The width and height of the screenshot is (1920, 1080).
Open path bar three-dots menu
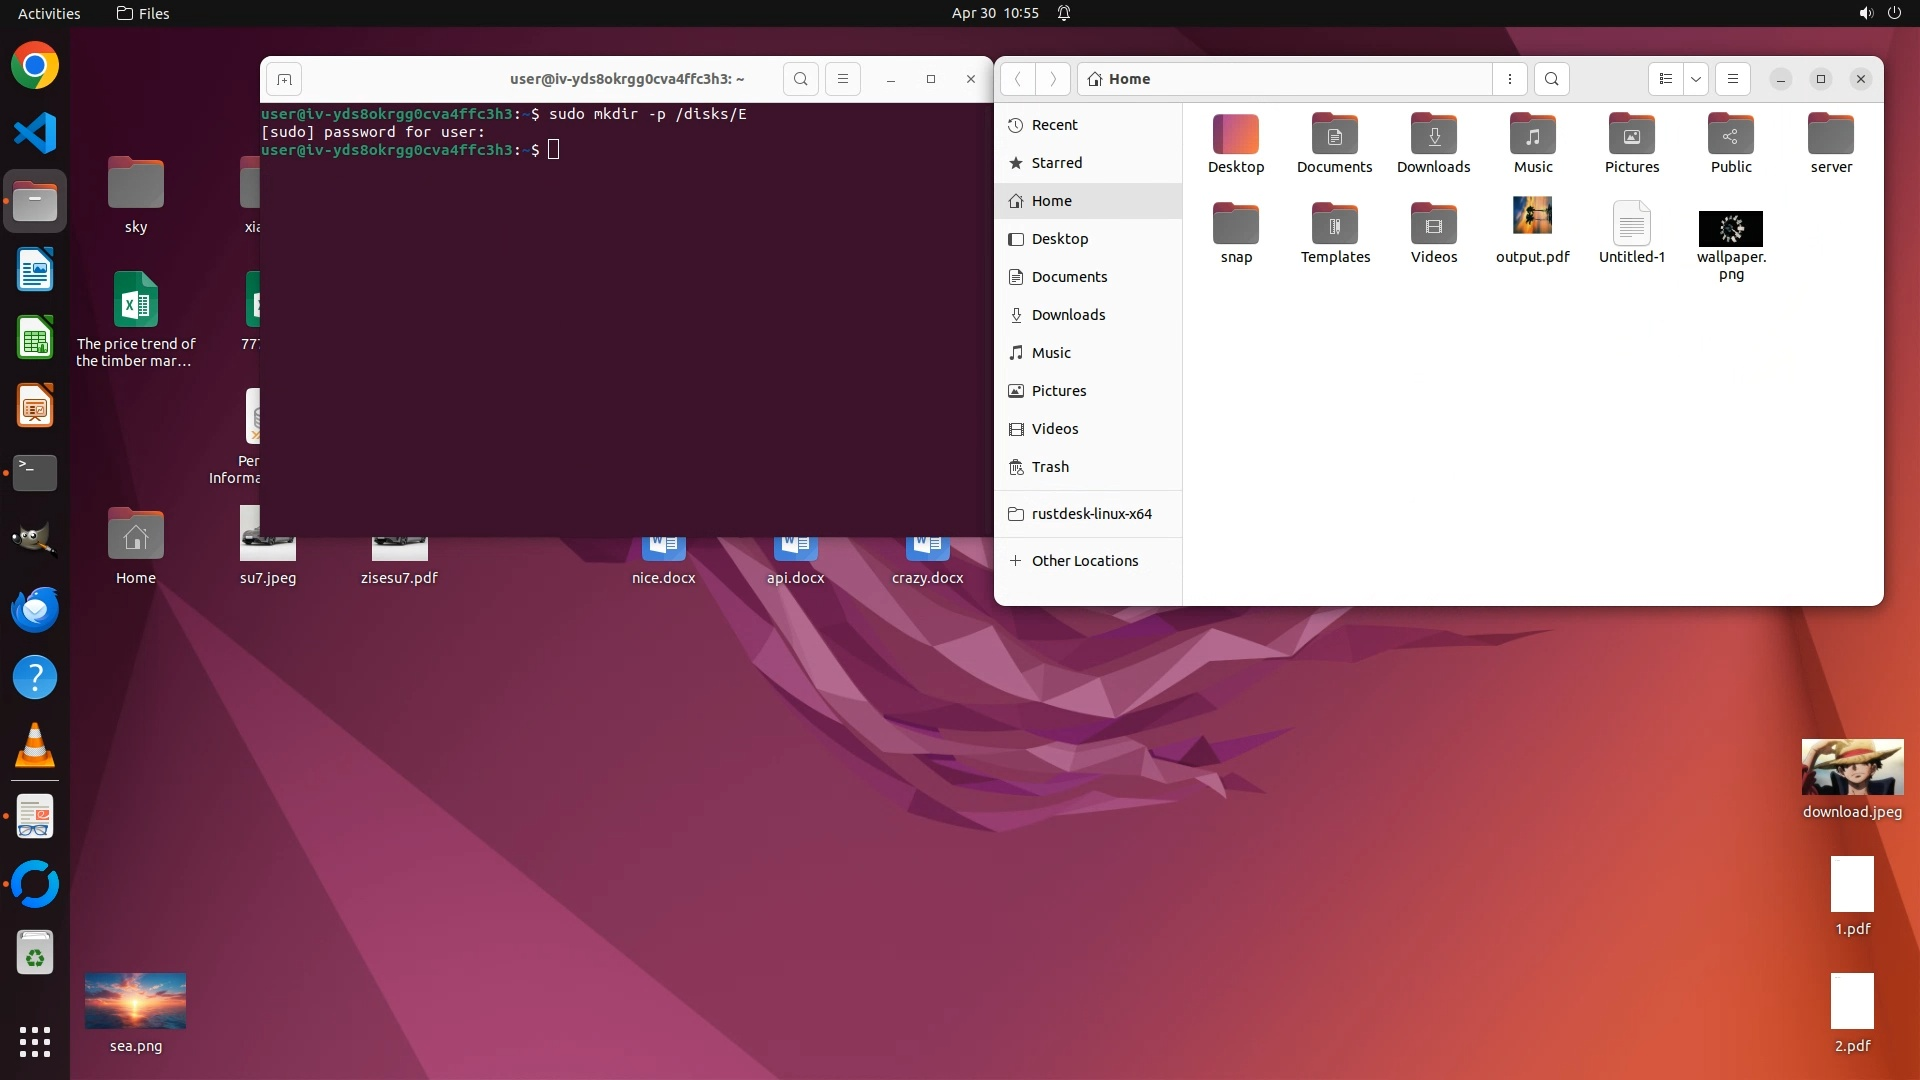tap(1509, 79)
